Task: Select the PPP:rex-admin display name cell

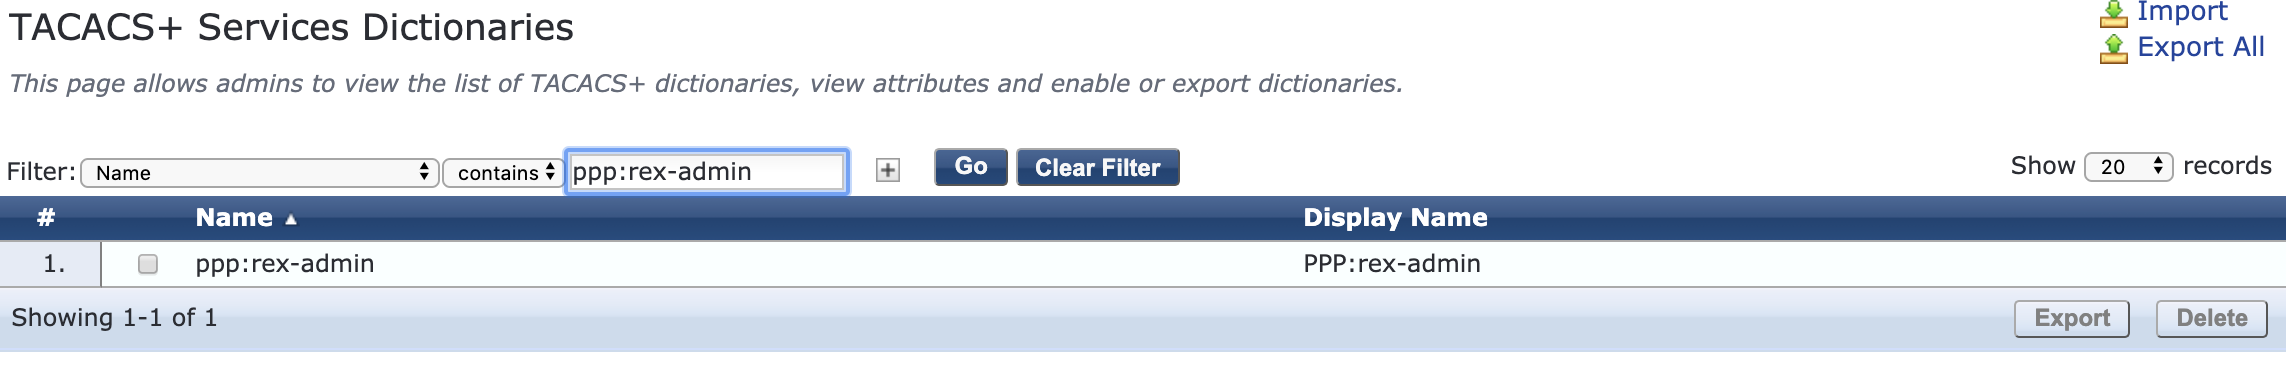Action: (x=1392, y=264)
